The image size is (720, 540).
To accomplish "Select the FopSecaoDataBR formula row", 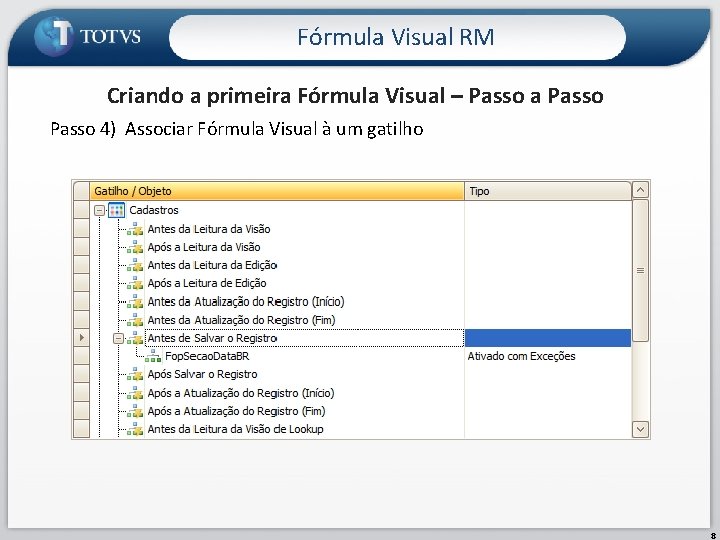I will coord(207,356).
